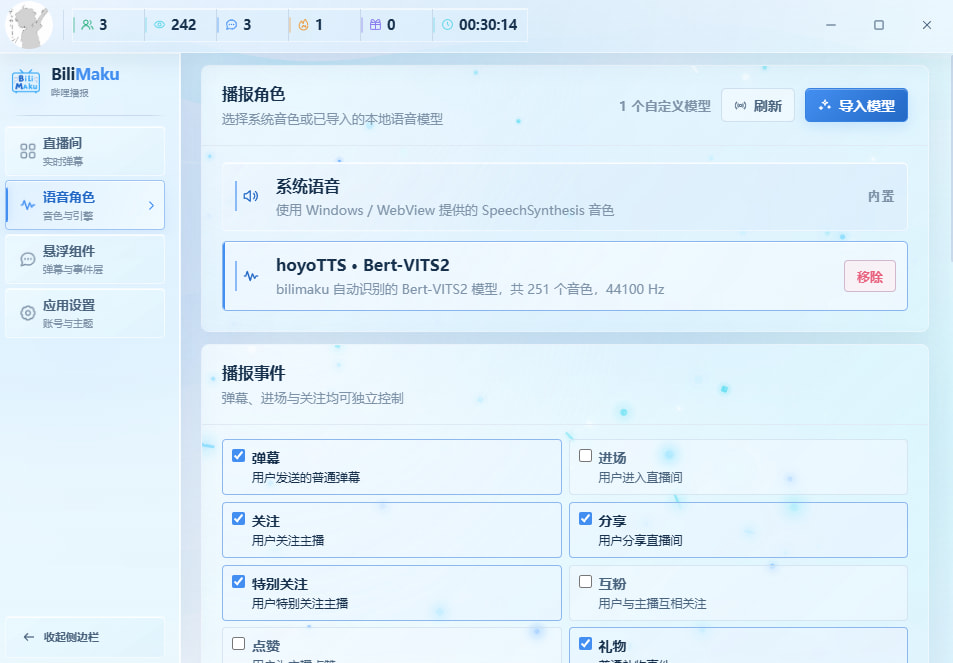Uncheck the 礼物 event checkbox
This screenshot has height=663, width=953.
[x=585, y=644]
